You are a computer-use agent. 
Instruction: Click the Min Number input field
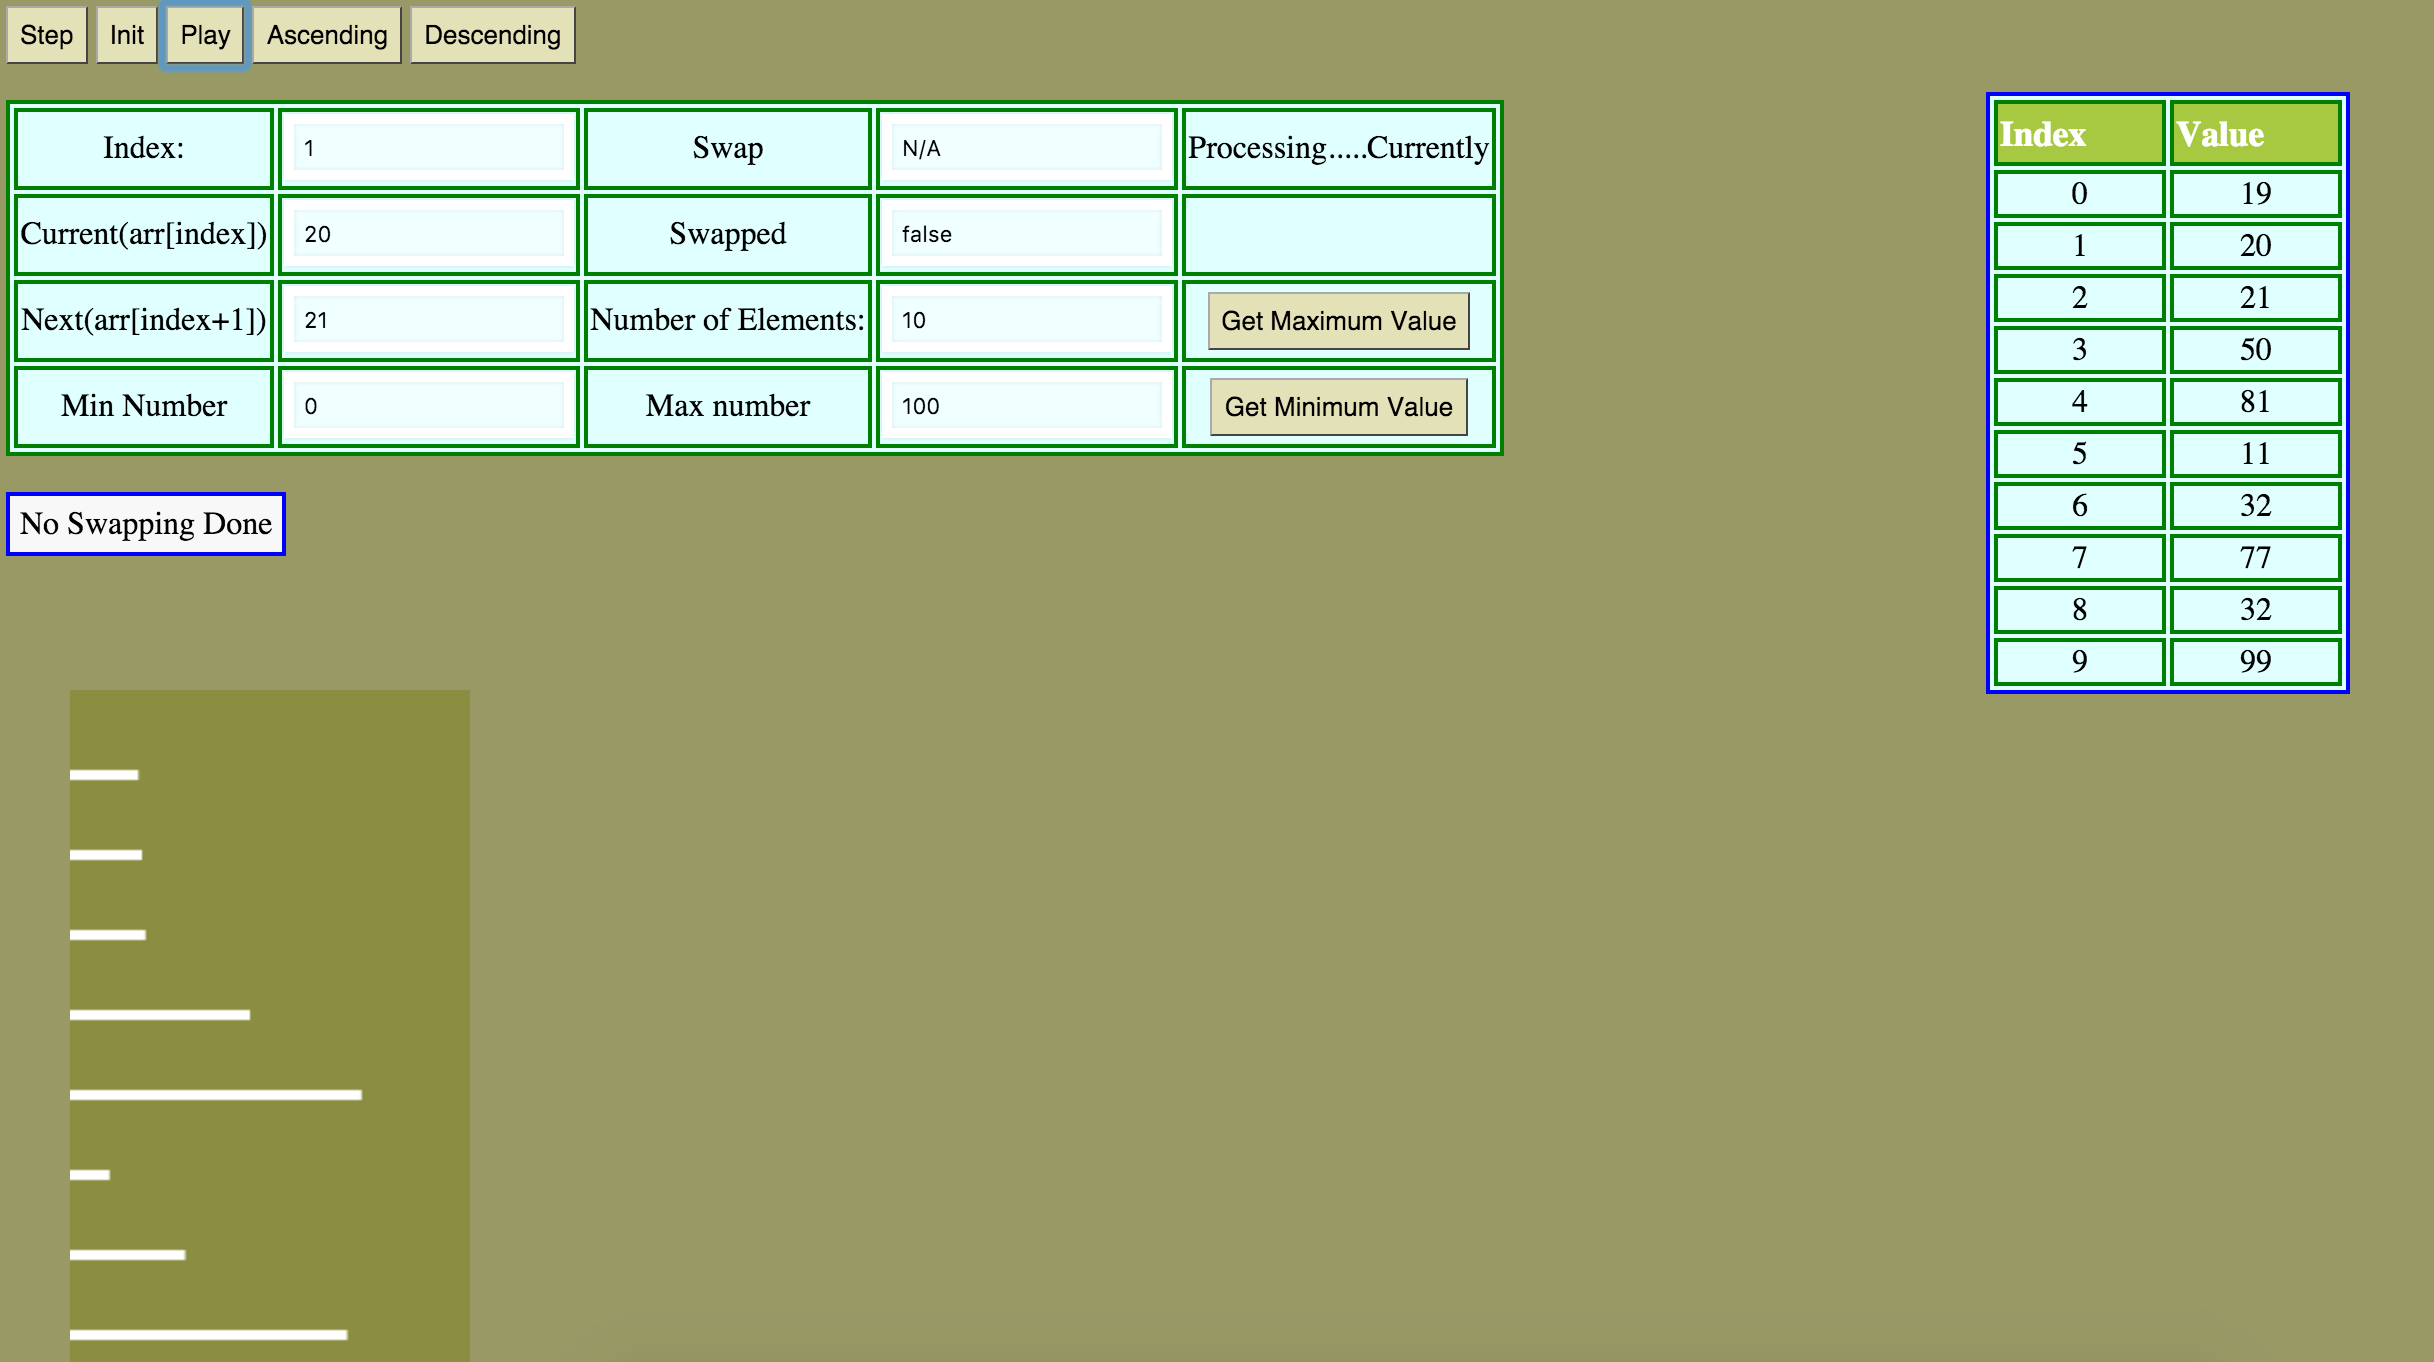(x=426, y=406)
